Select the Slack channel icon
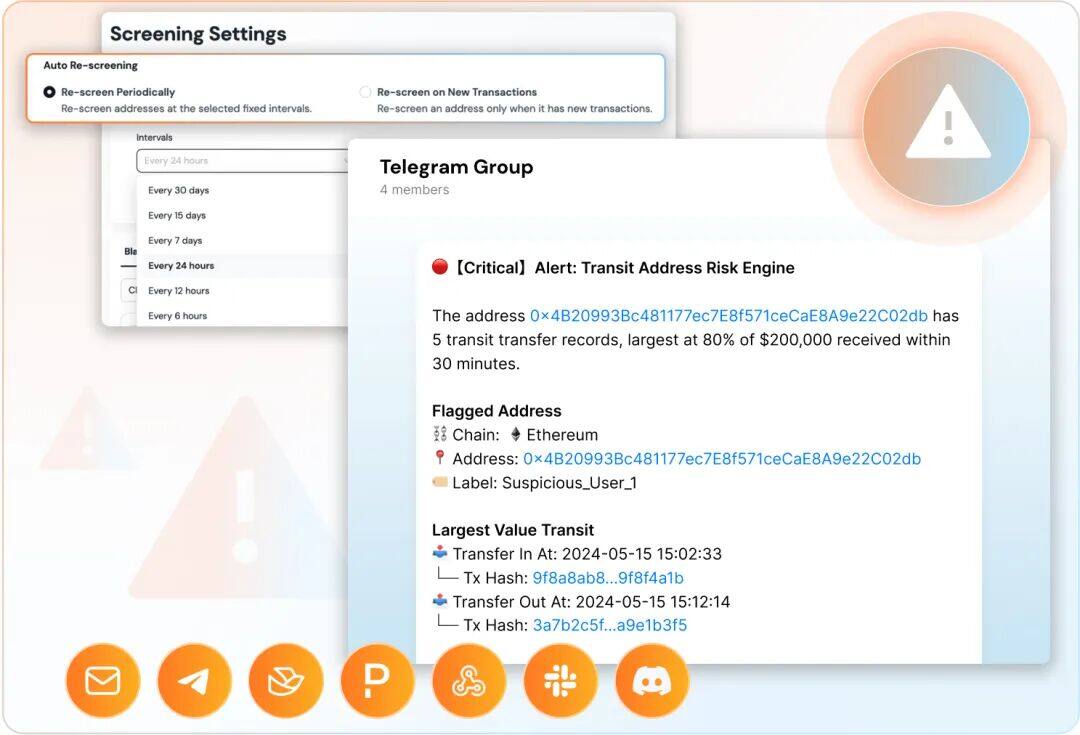The width and height of the screenshot is (1080, 735). click(561, 681)
